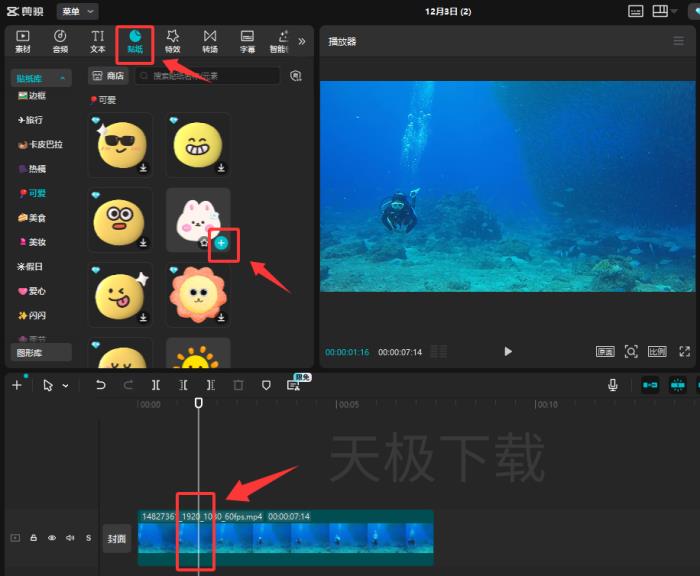Image resolution: width=700 pixels, height=576 pixels.
Task: Expand more tabs with double chevron
Action: pyautogui.click(x=302, y=41)
